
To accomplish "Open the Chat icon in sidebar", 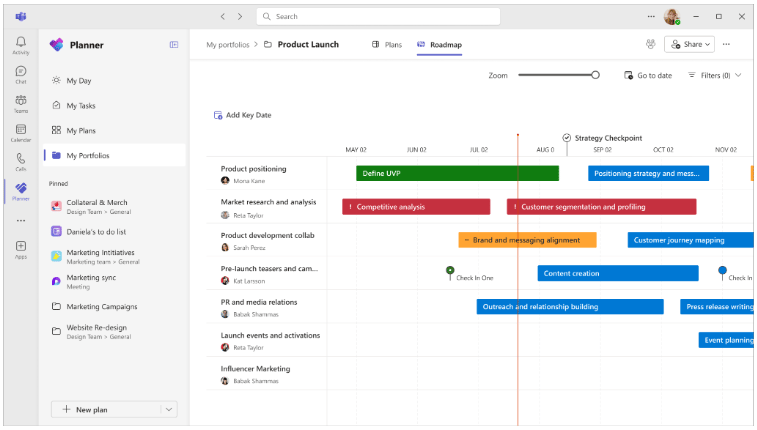I will [x=21, y=71].
